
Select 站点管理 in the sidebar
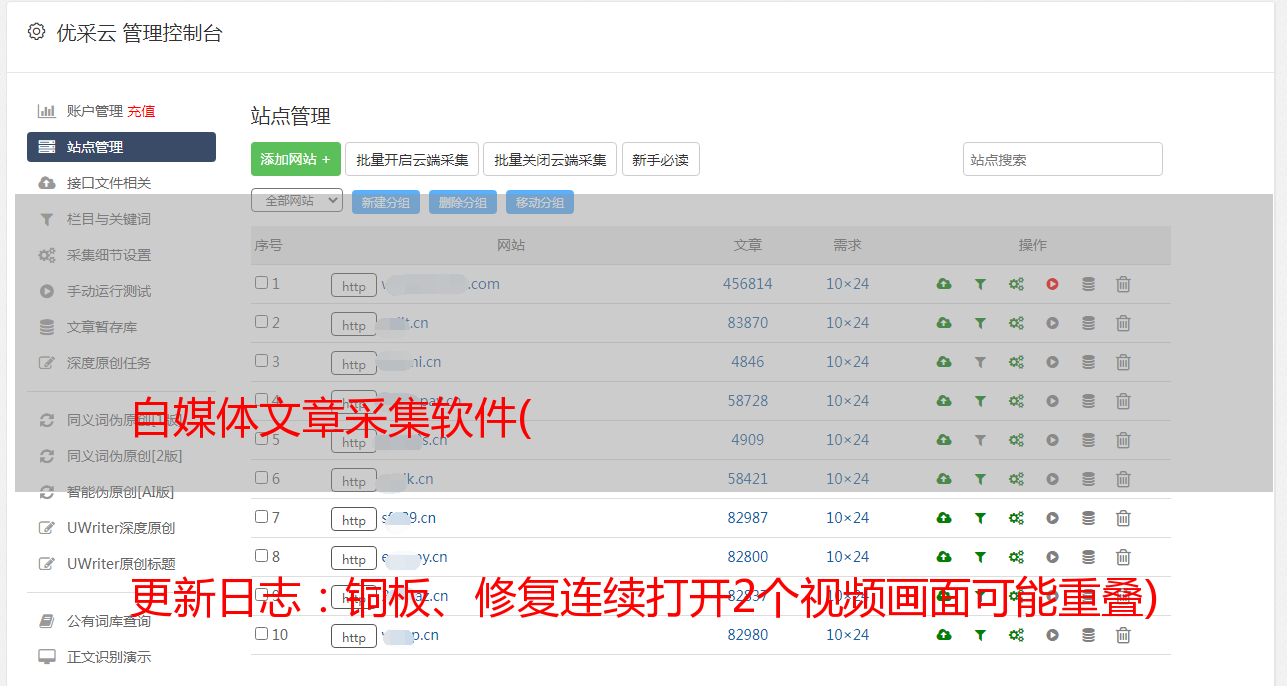(121, 147)
